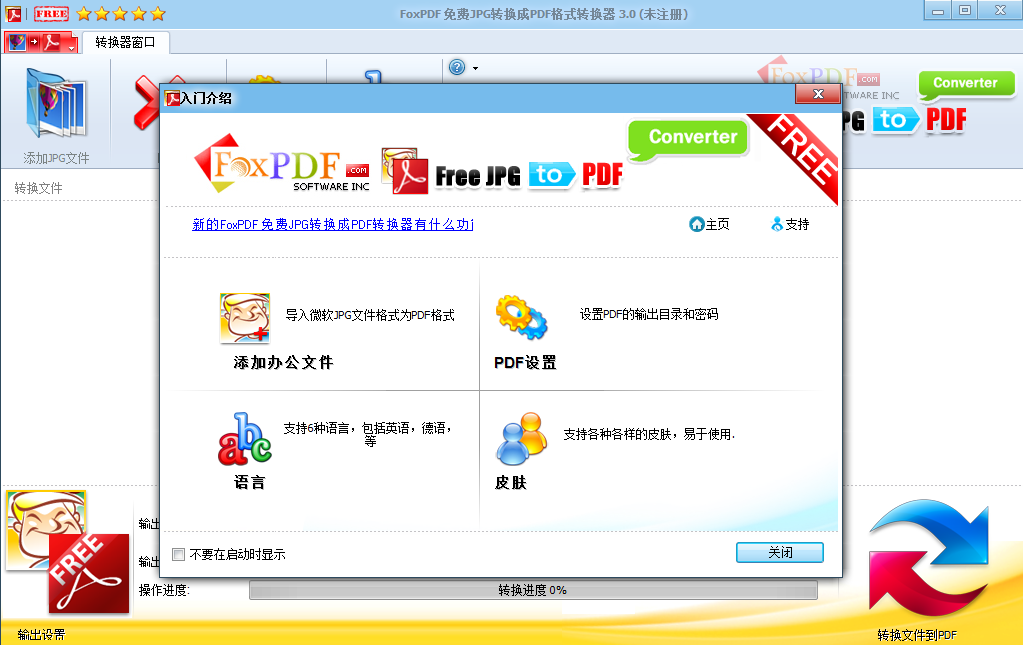Click the 操作进度 label
Viewport: 1023px width, 645px height.
coord(164,590)
